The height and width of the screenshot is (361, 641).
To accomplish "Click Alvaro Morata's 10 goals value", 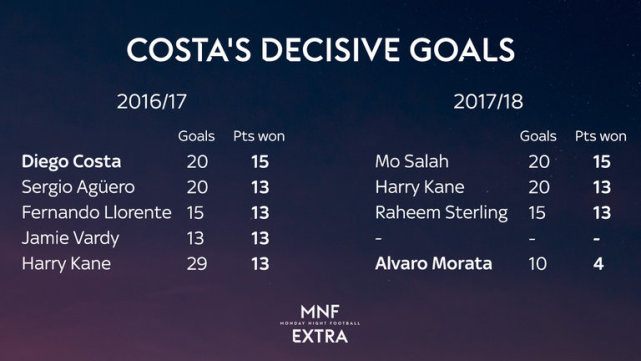I will coord(538,264).
